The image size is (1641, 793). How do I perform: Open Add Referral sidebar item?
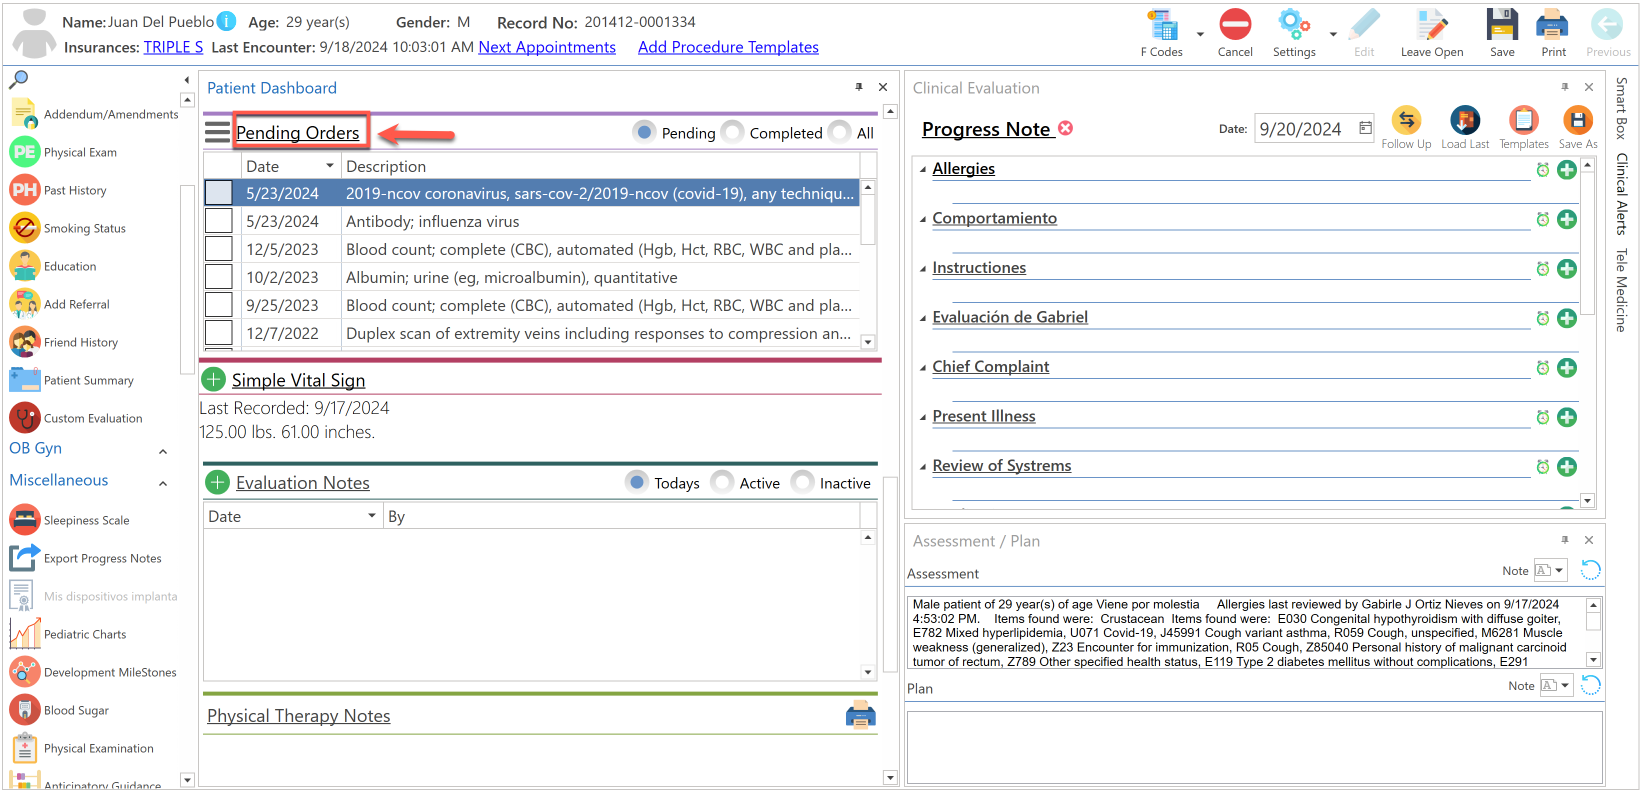coord(60,304)
